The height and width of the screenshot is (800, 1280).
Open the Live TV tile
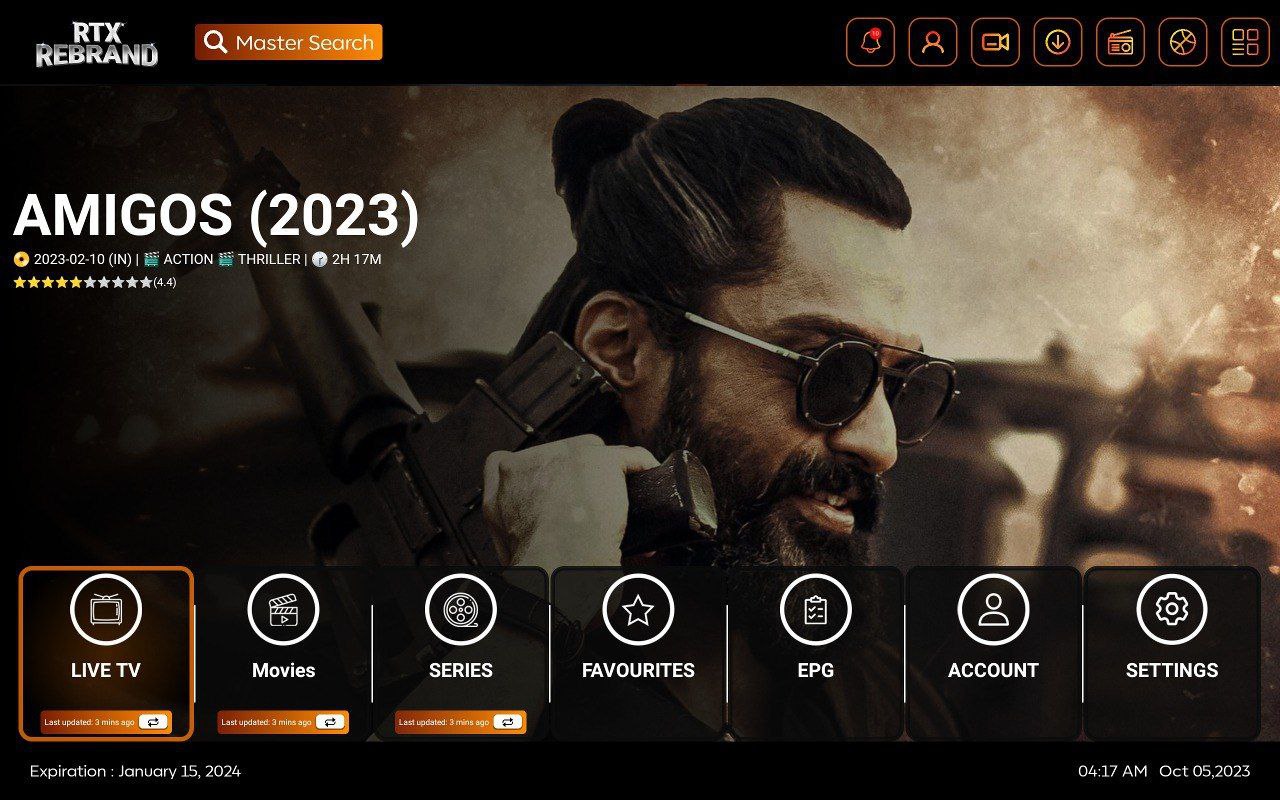106,640
